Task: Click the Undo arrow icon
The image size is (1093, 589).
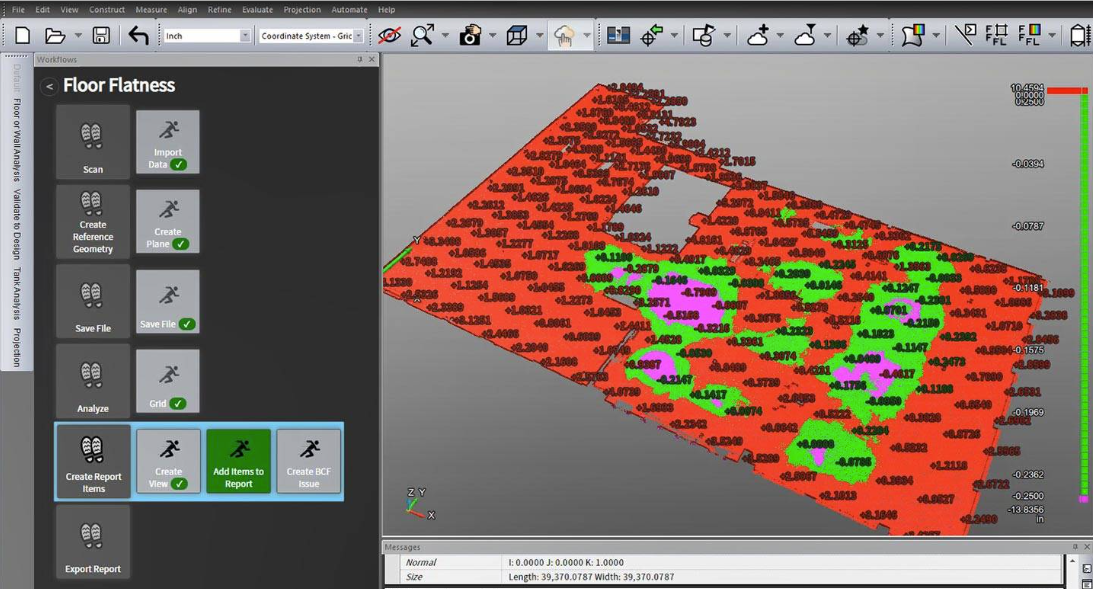Action: 138,36
